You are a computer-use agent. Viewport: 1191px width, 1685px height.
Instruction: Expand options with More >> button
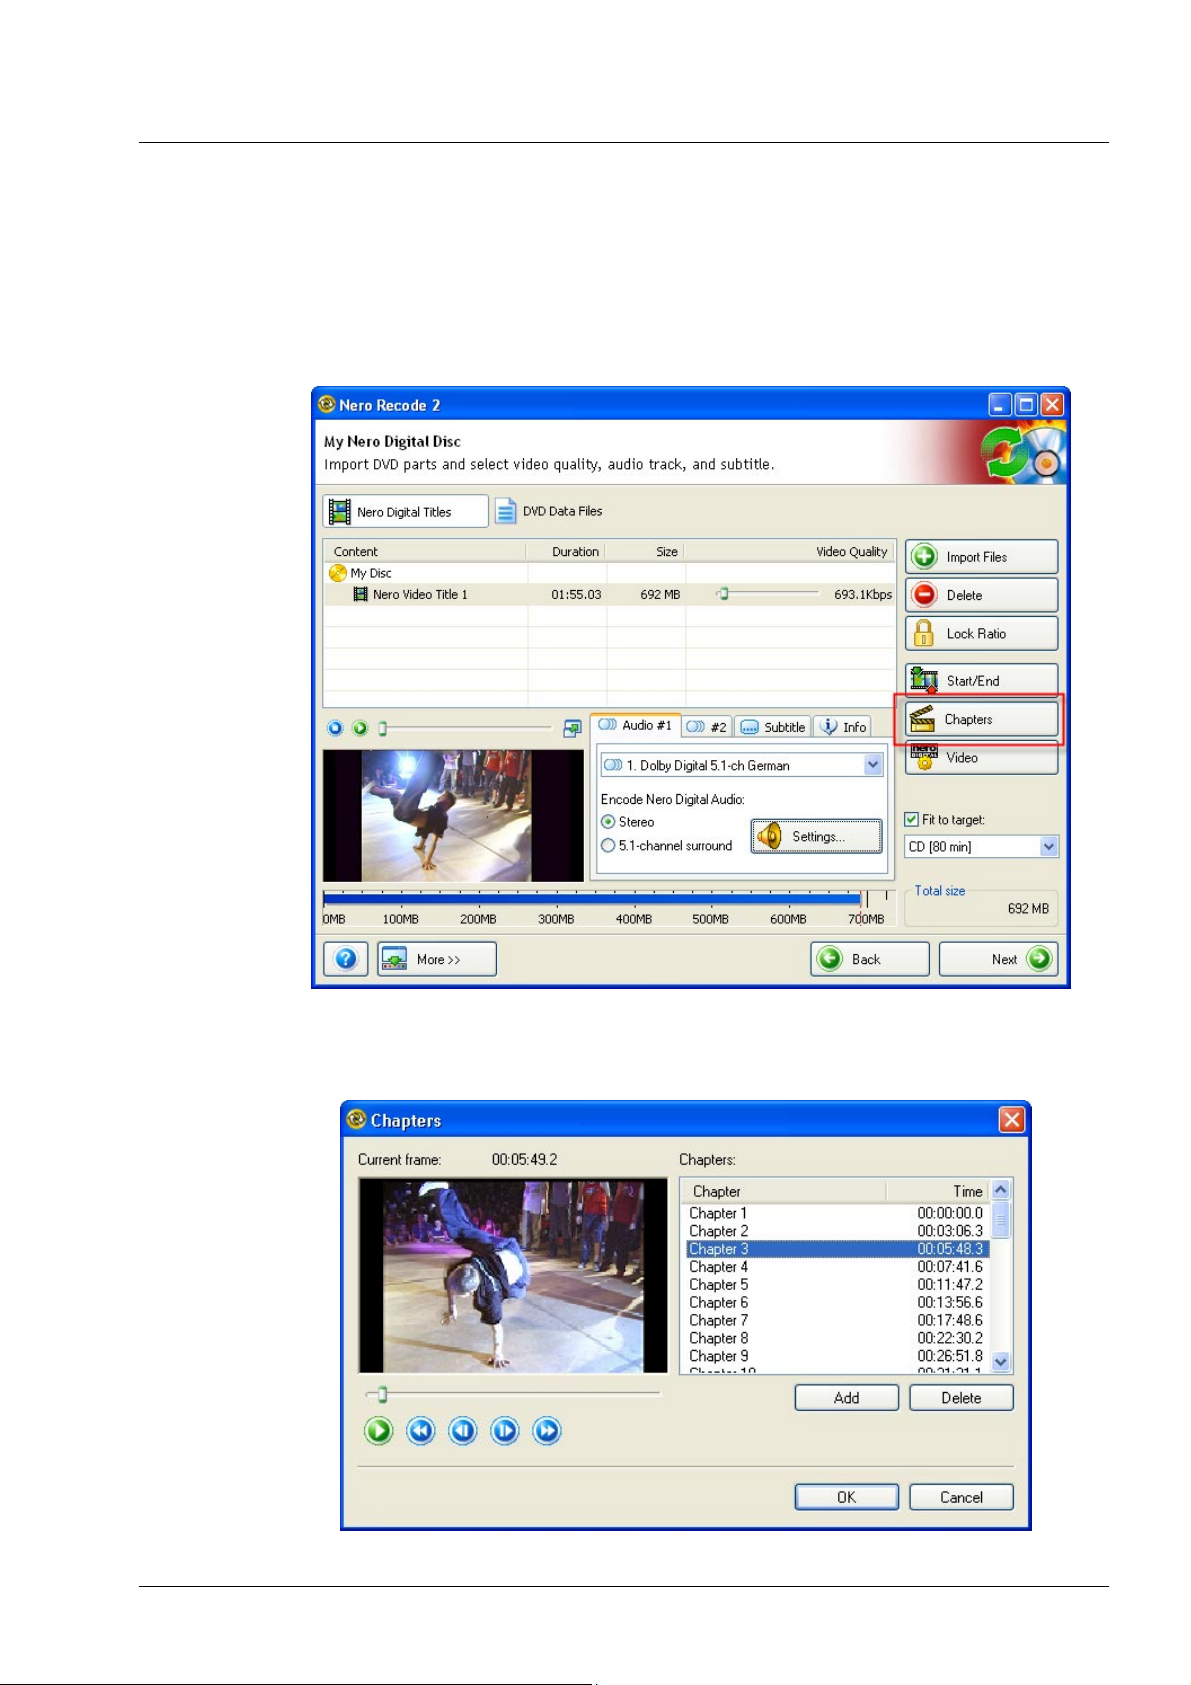[x=437, y=959]
